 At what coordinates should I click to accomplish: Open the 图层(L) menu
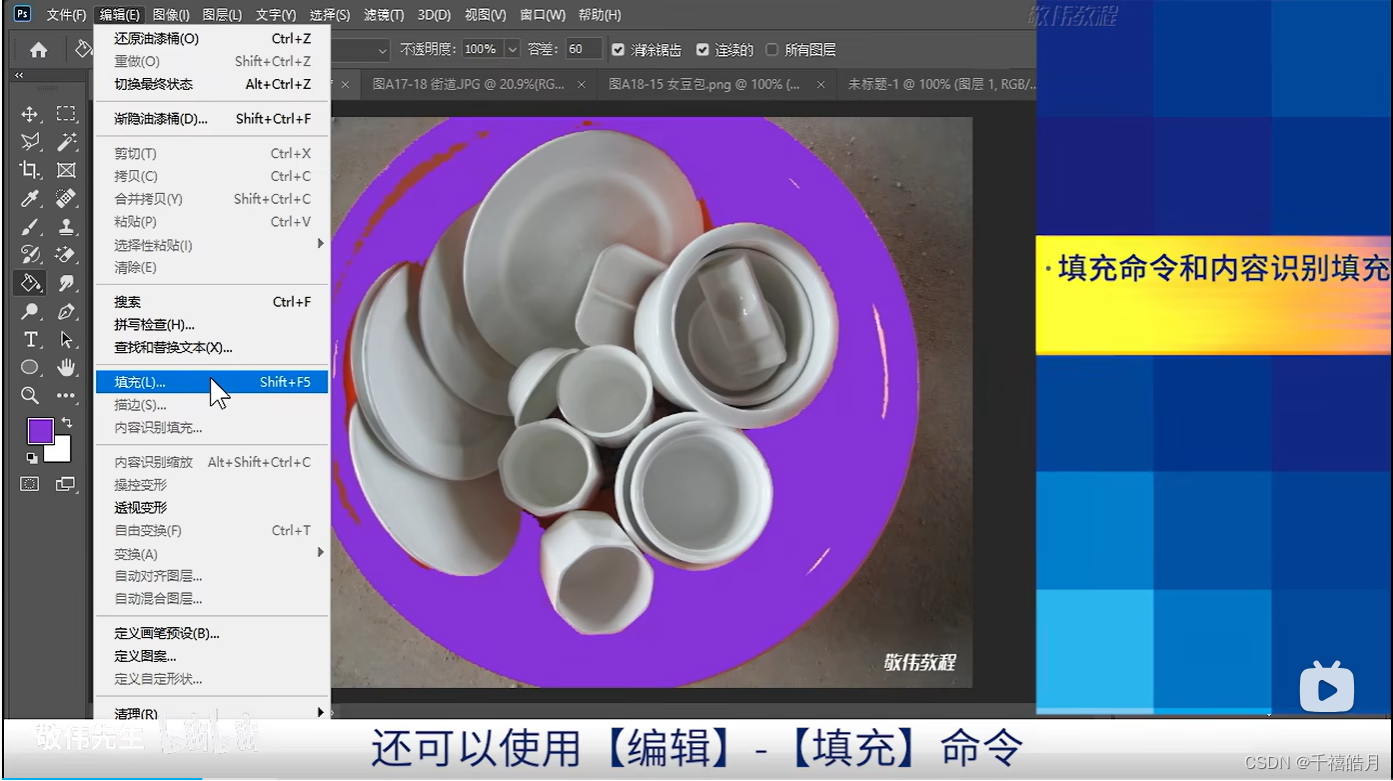point(222,15)
